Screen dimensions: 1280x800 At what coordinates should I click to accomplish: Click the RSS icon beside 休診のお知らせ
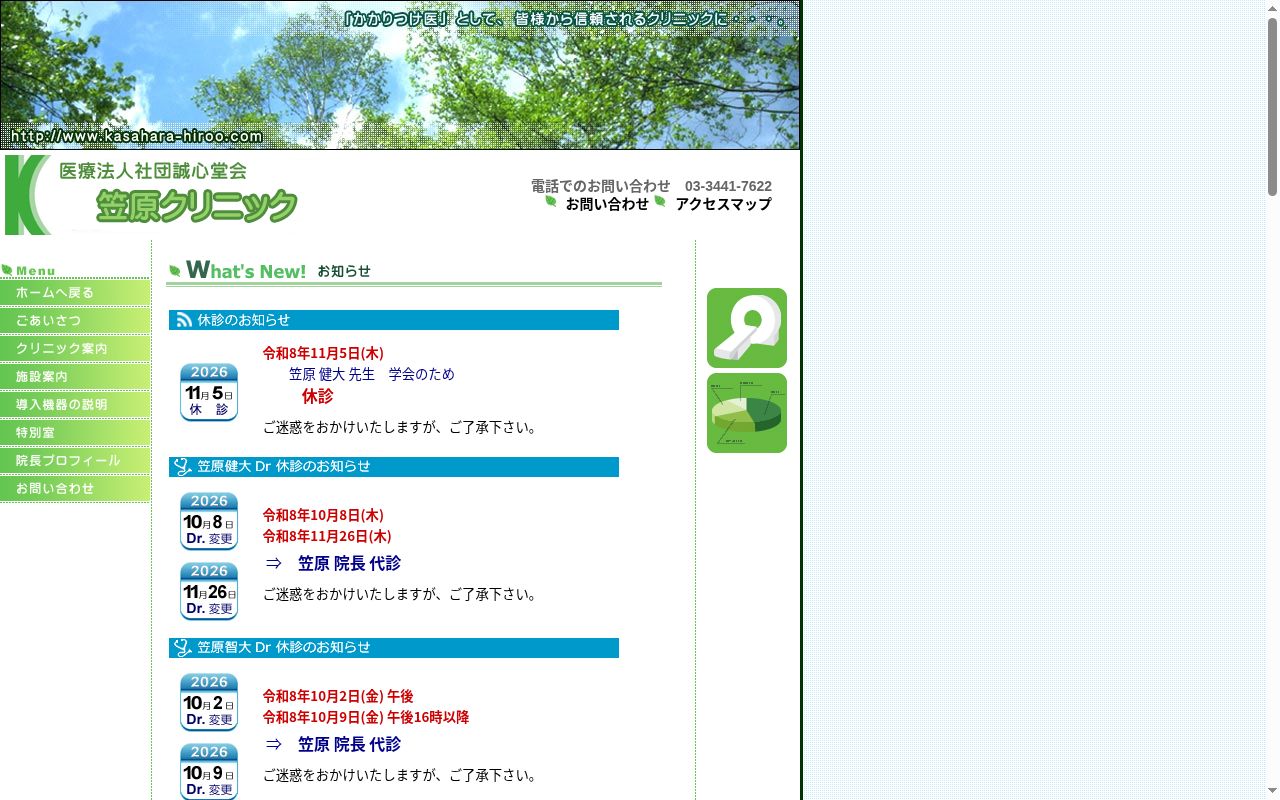click(x=184, y=320)
